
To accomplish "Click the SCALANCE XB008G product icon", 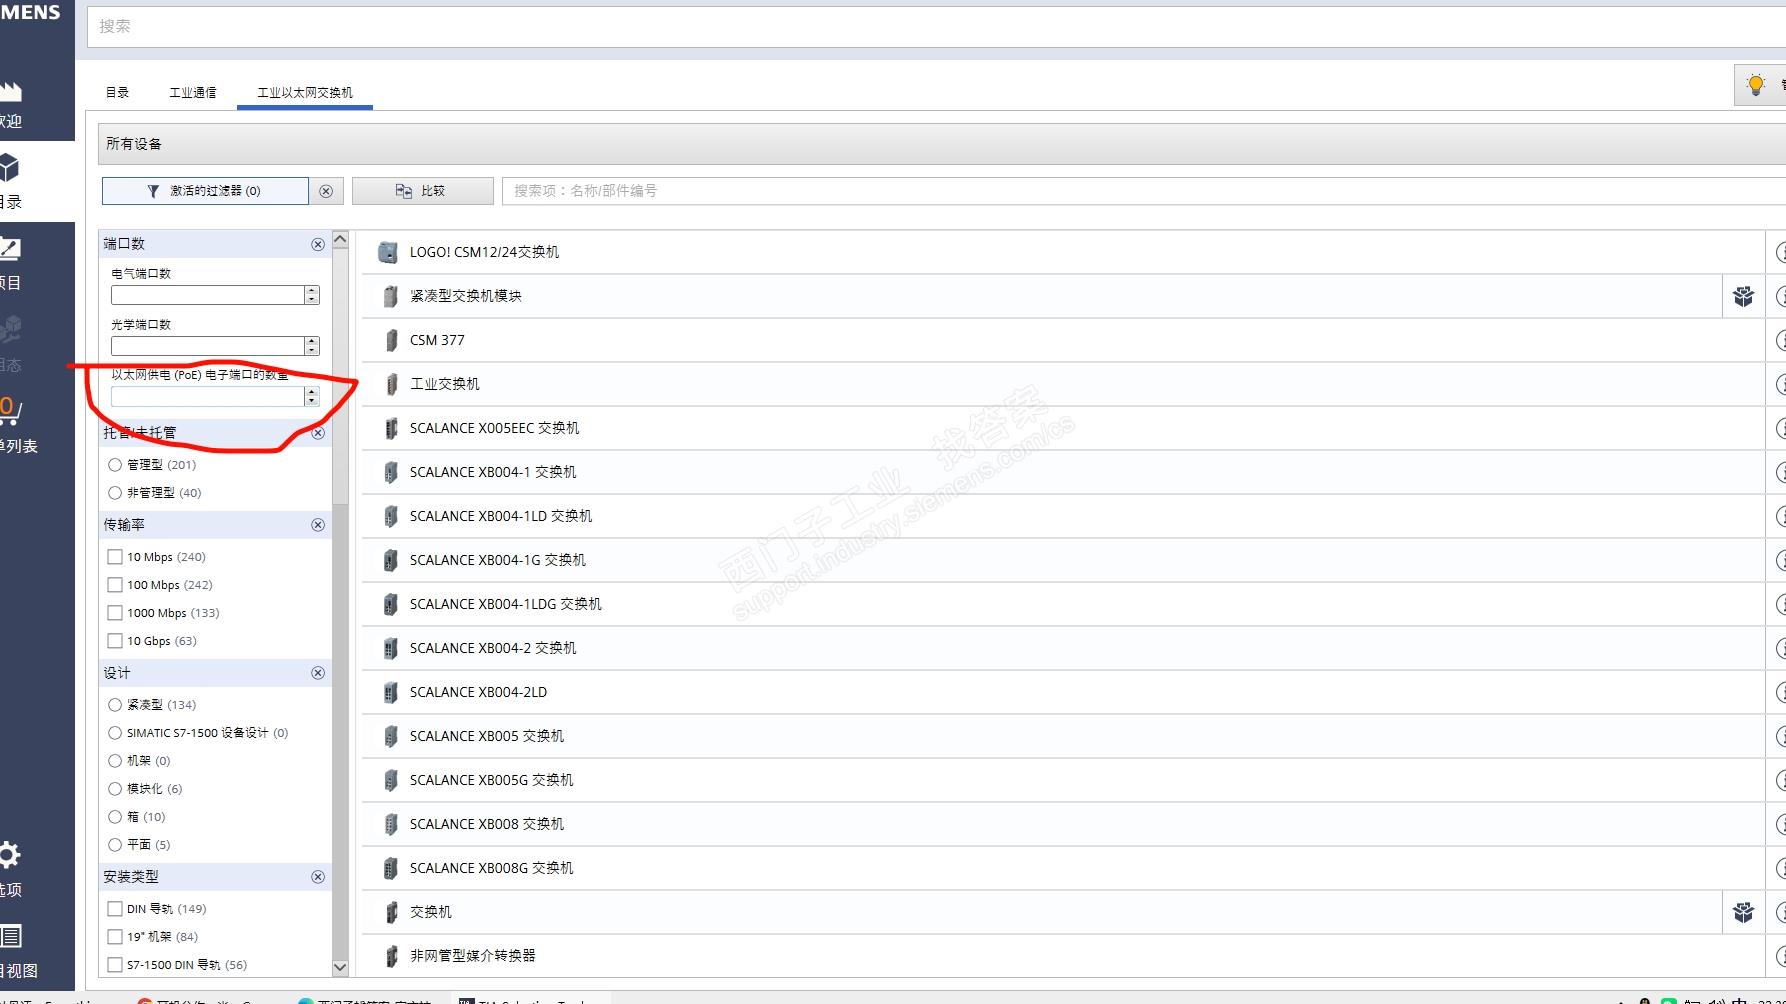I will click(391, 868).
